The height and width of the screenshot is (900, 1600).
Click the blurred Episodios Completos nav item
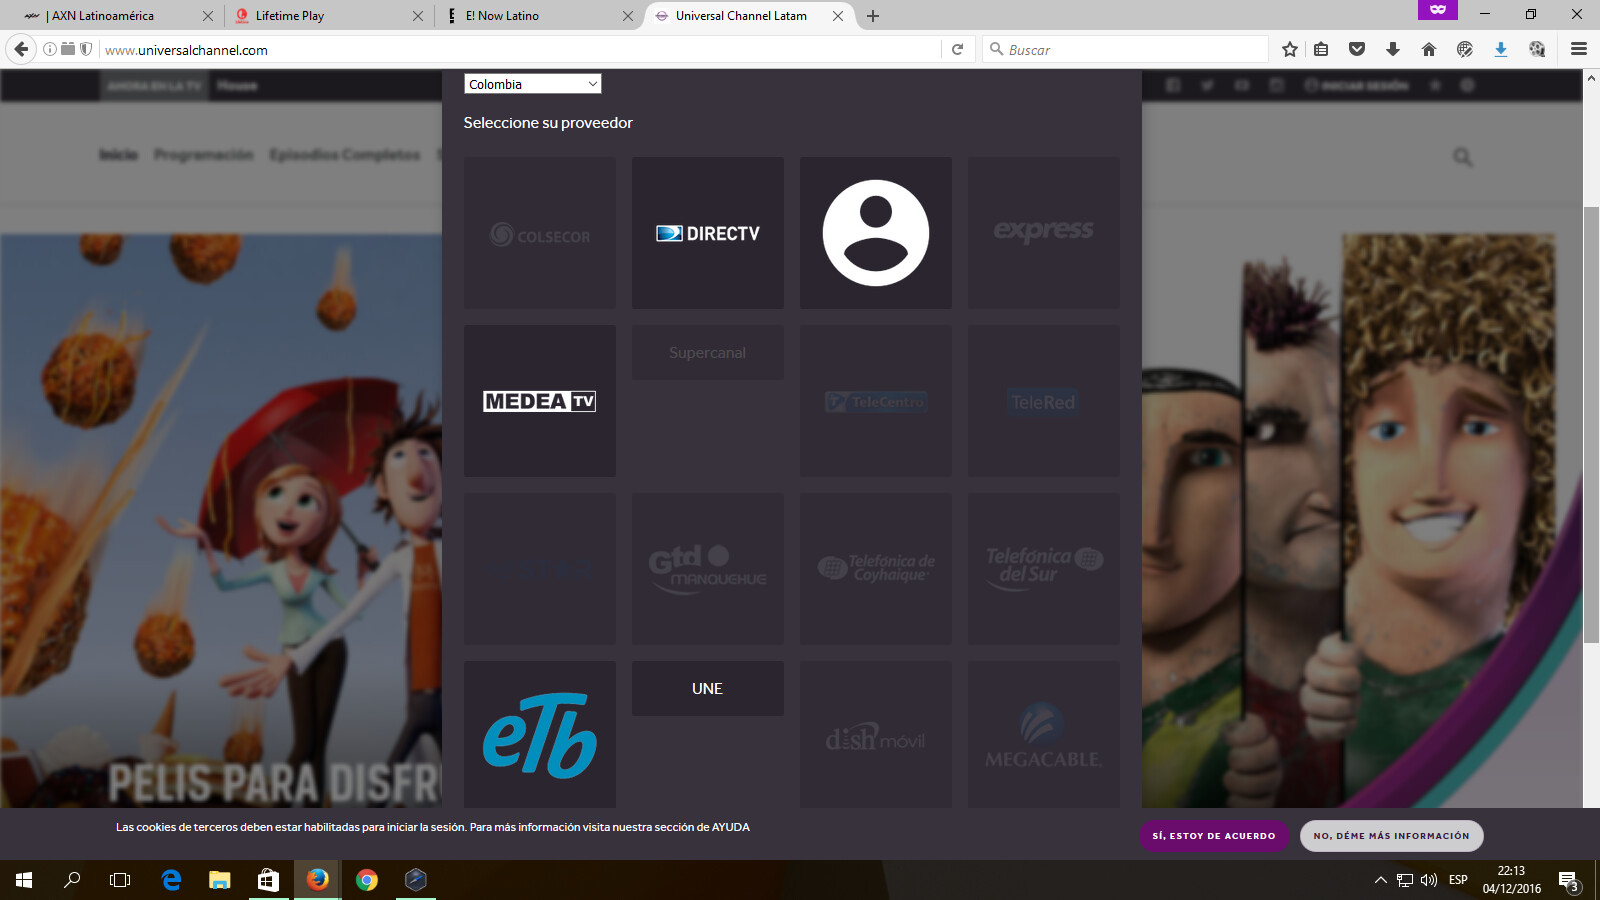tap(345, 155)
